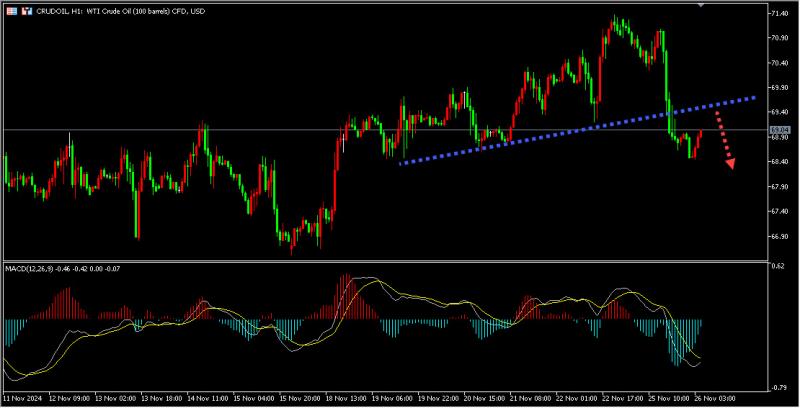This screenshot has height=408, width=800.
Task: Click the 15 Nov 04:00 time label
Action: tap(254, 398)
